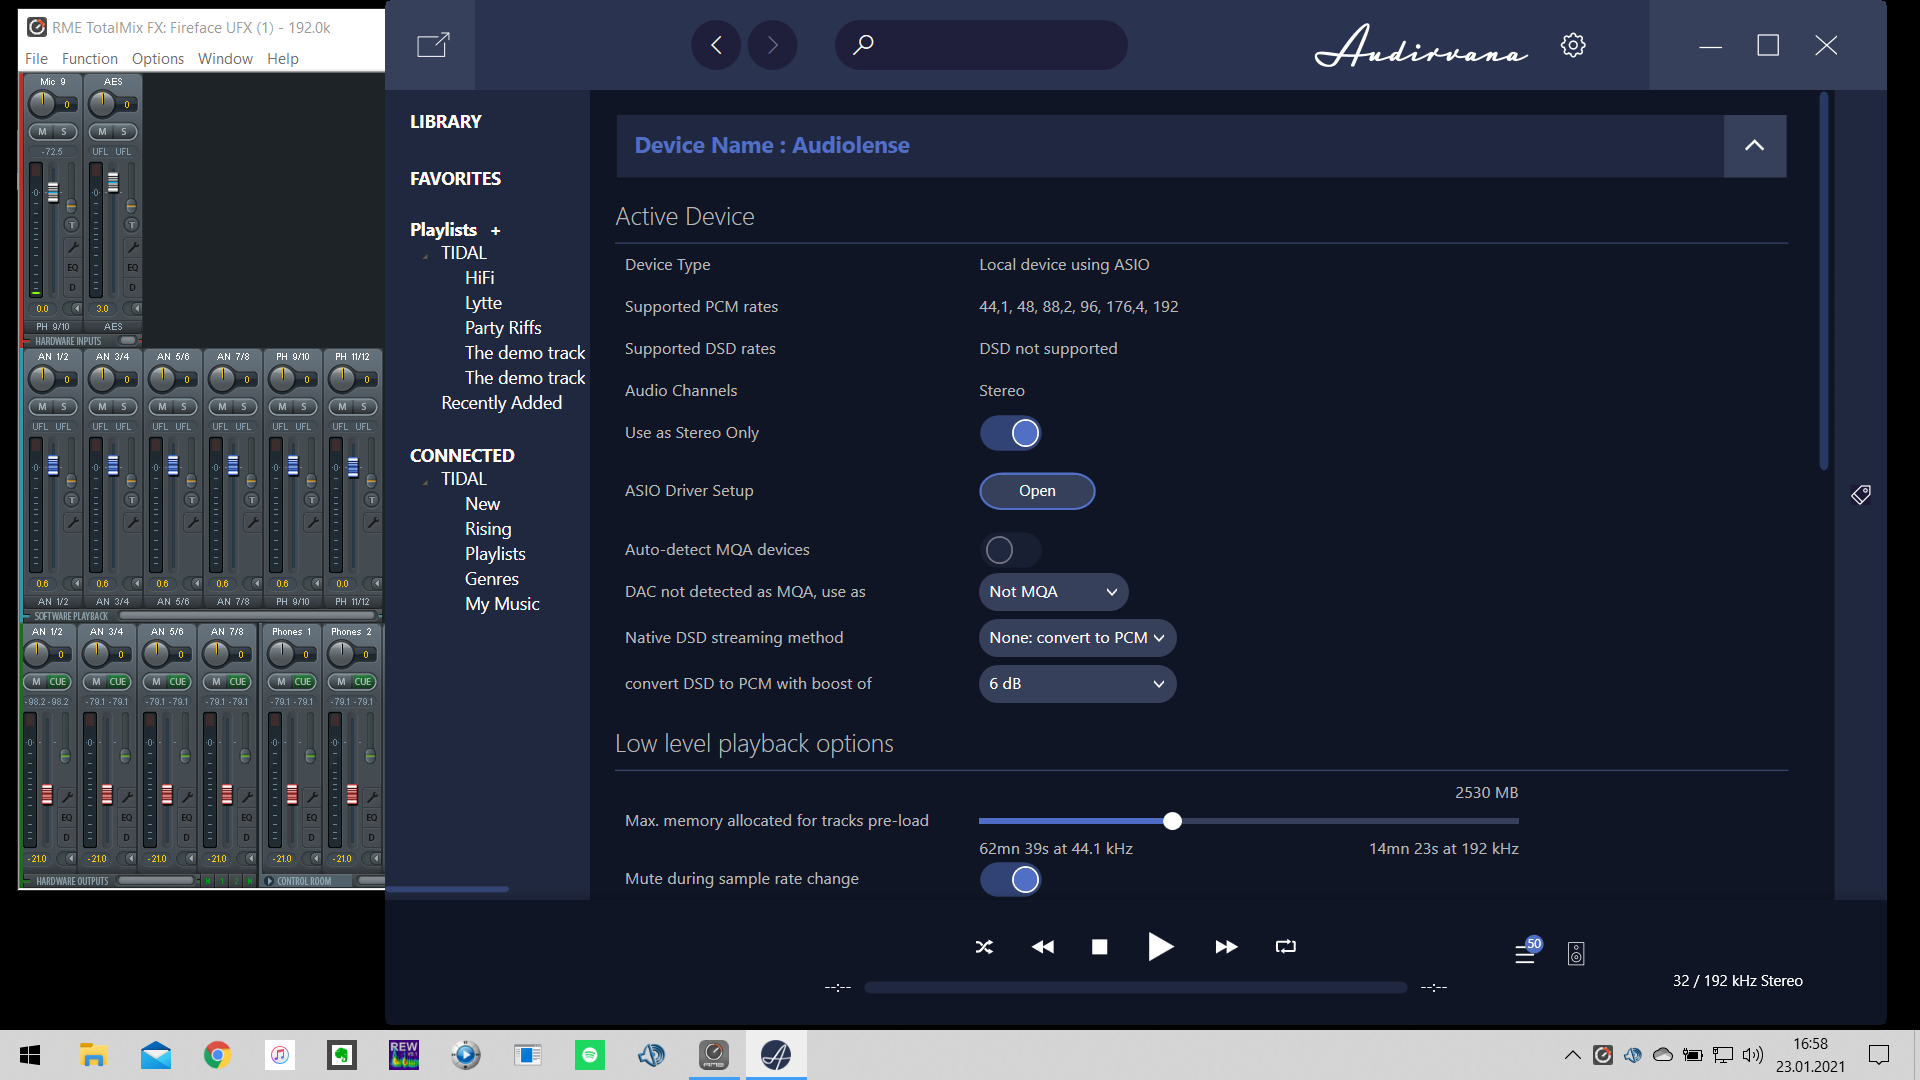Click the volume icon in system tray

(x=1752, y=1055)
